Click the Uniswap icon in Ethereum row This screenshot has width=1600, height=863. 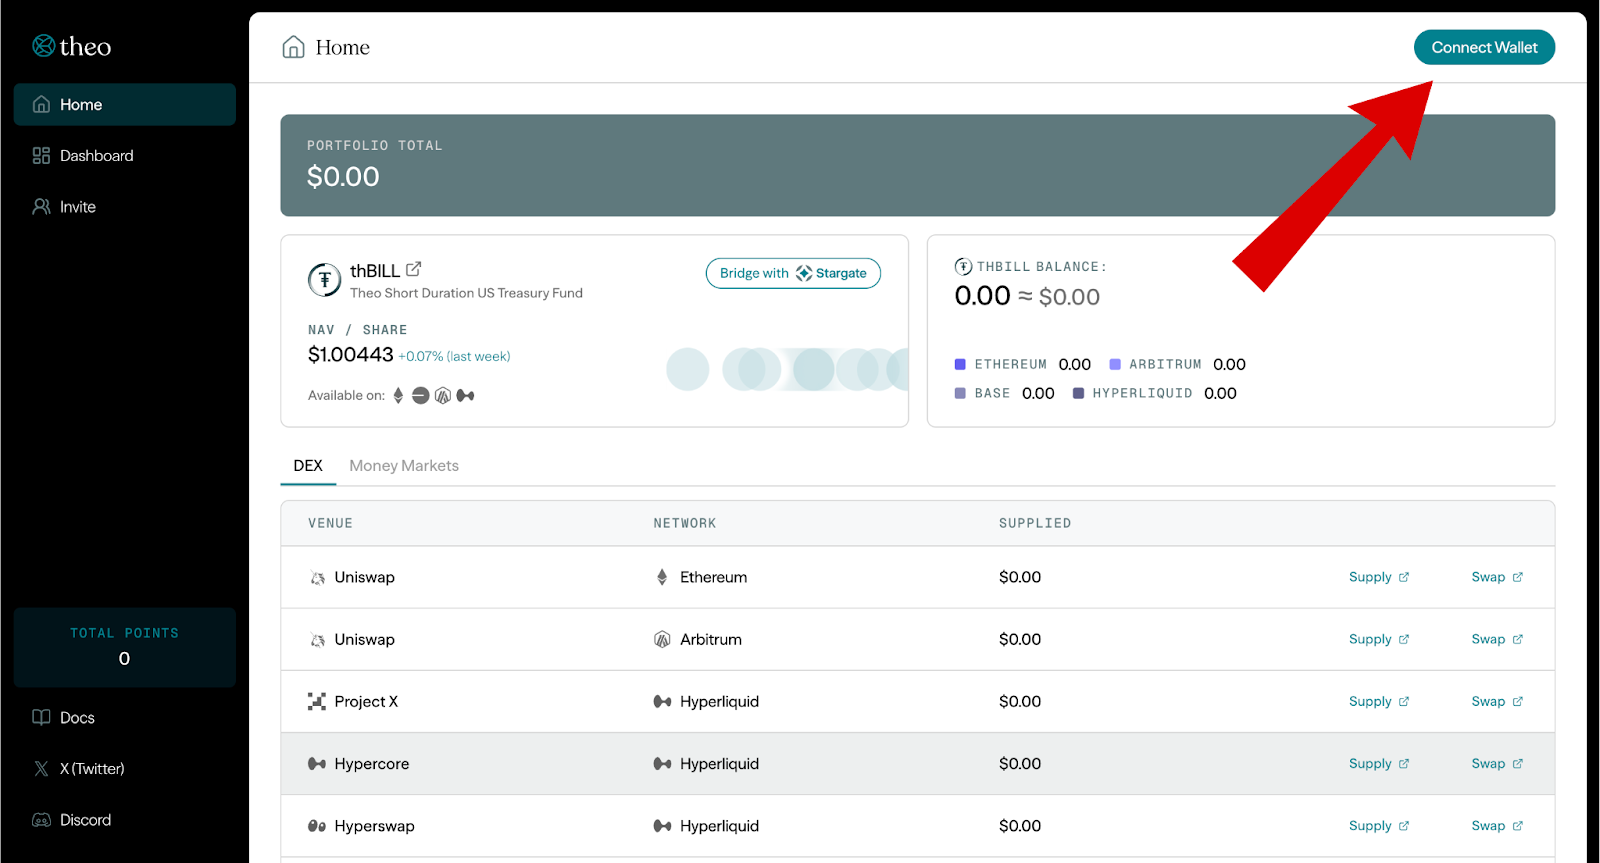[x=317, y=578]
